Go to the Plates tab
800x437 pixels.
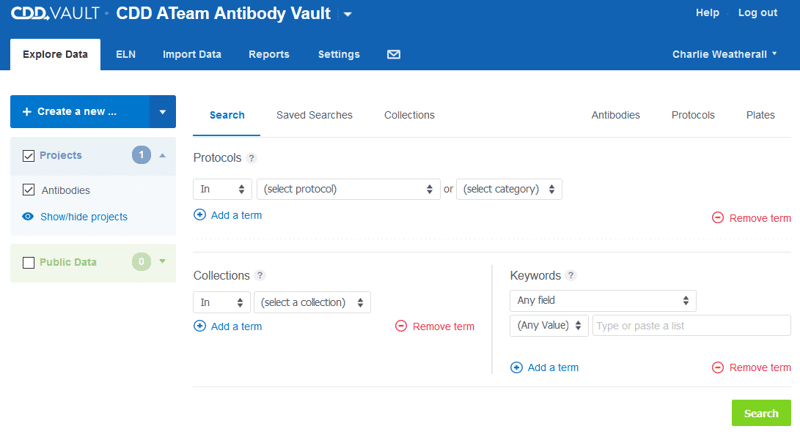pyautogui.click(x=760, y=115)
